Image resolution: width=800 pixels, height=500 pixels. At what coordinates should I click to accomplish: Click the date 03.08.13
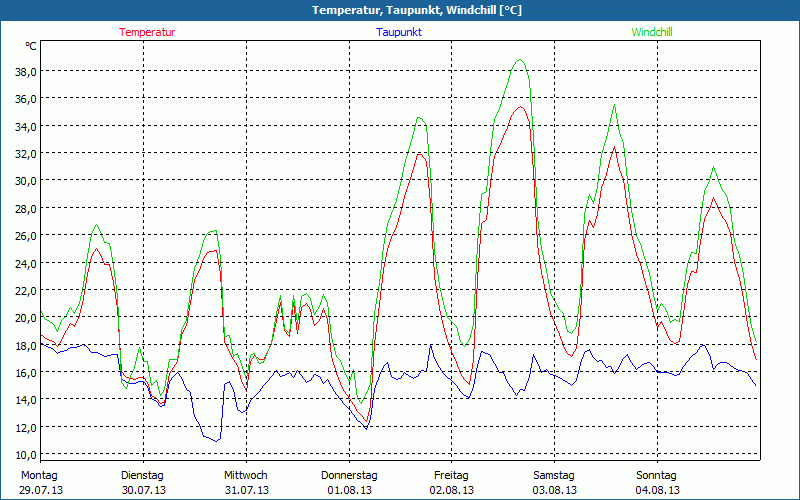(555, 490)
